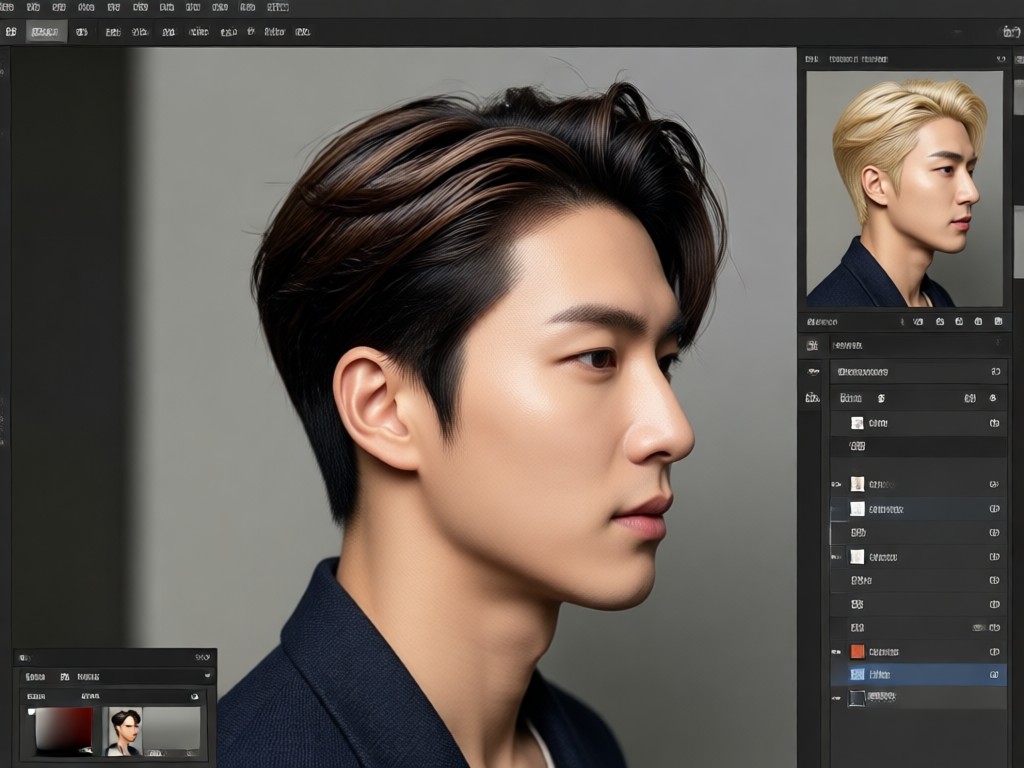The width and height of the screenshot is (1024, 768).
Task: Click the highlighted button in the options bar
Action: (46, 31)
